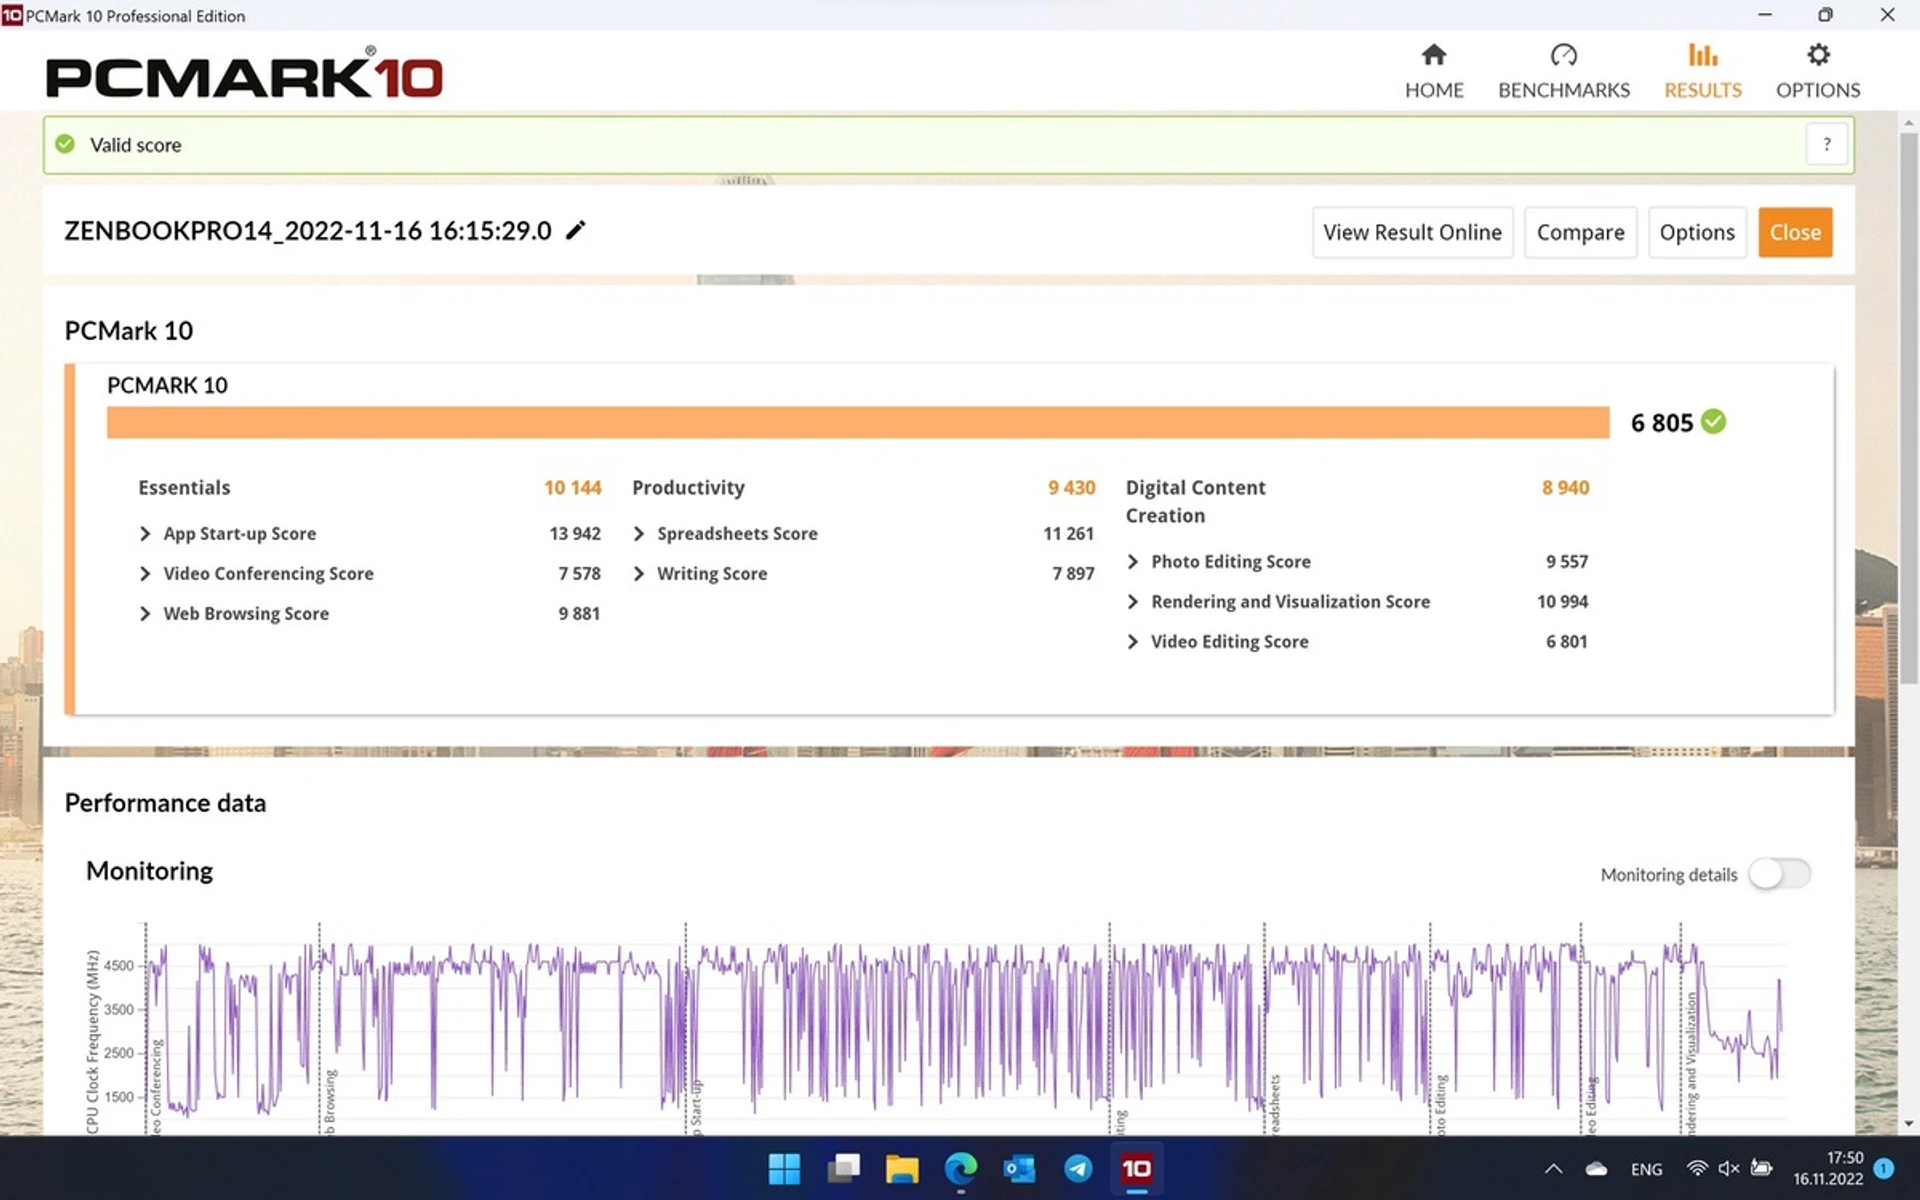The width and height of the screenshot is (1920, 1200).
Task: Open the OPTIONS tab
Action: [1817, 71]
